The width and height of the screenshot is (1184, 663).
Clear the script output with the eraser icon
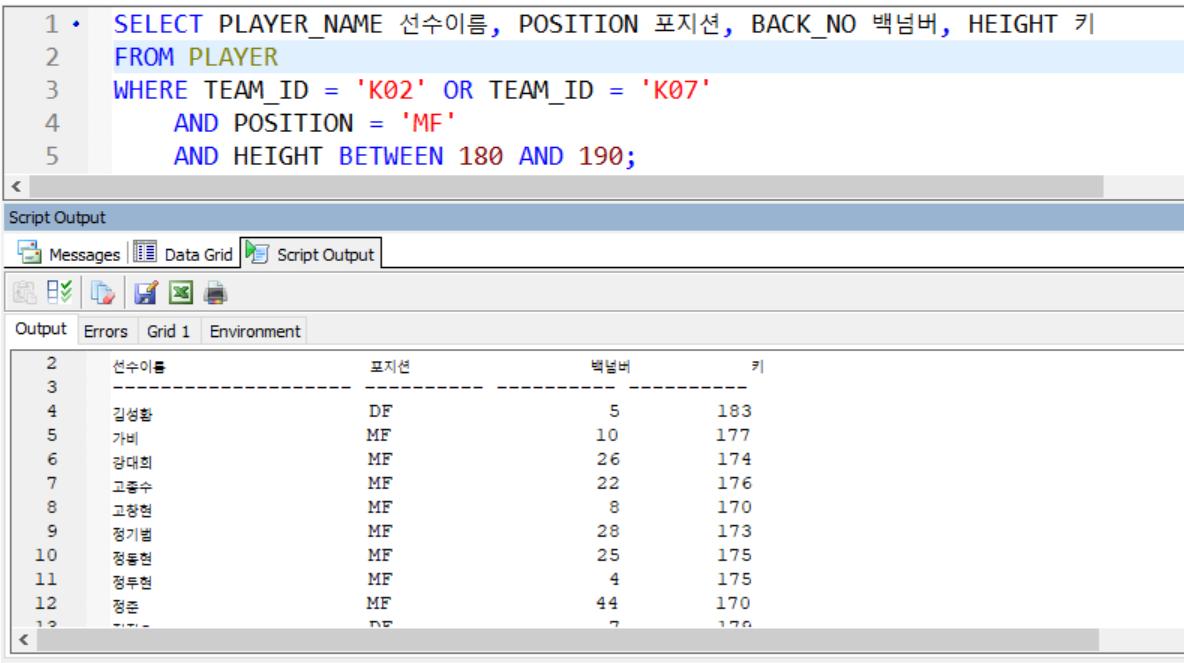coord(102,292)
